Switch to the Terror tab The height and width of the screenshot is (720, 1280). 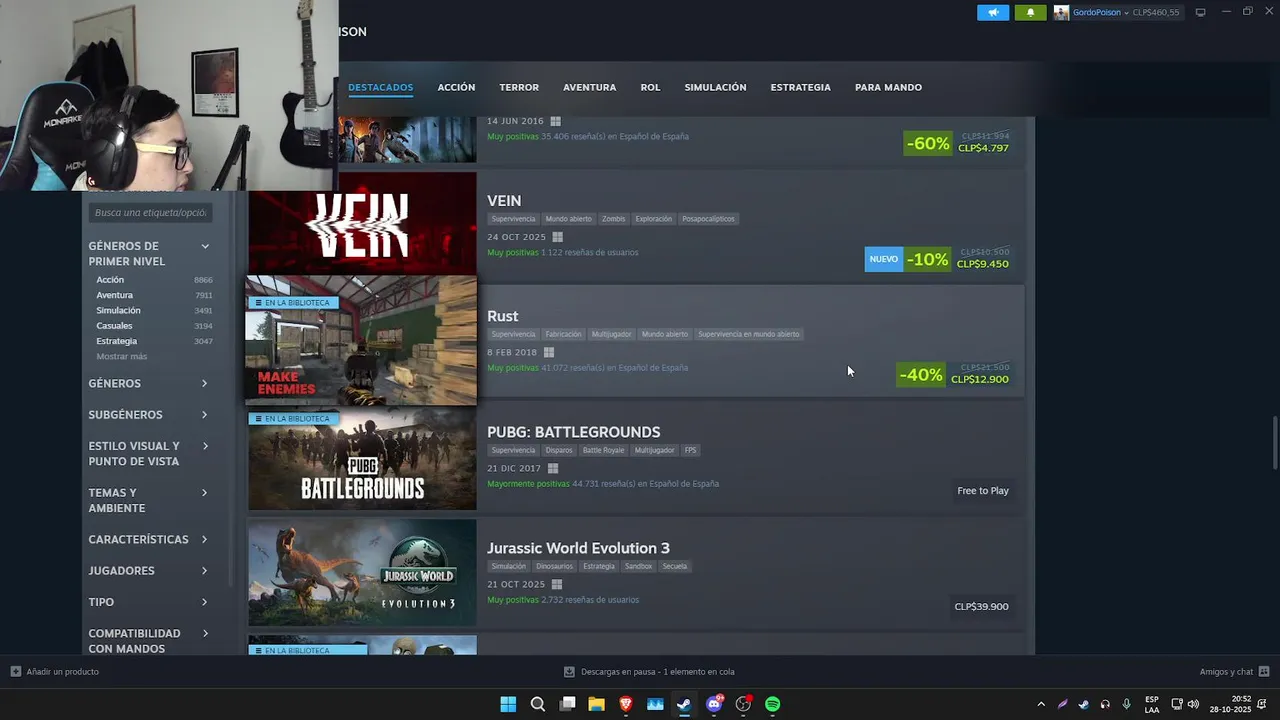[x=519, y=87]
